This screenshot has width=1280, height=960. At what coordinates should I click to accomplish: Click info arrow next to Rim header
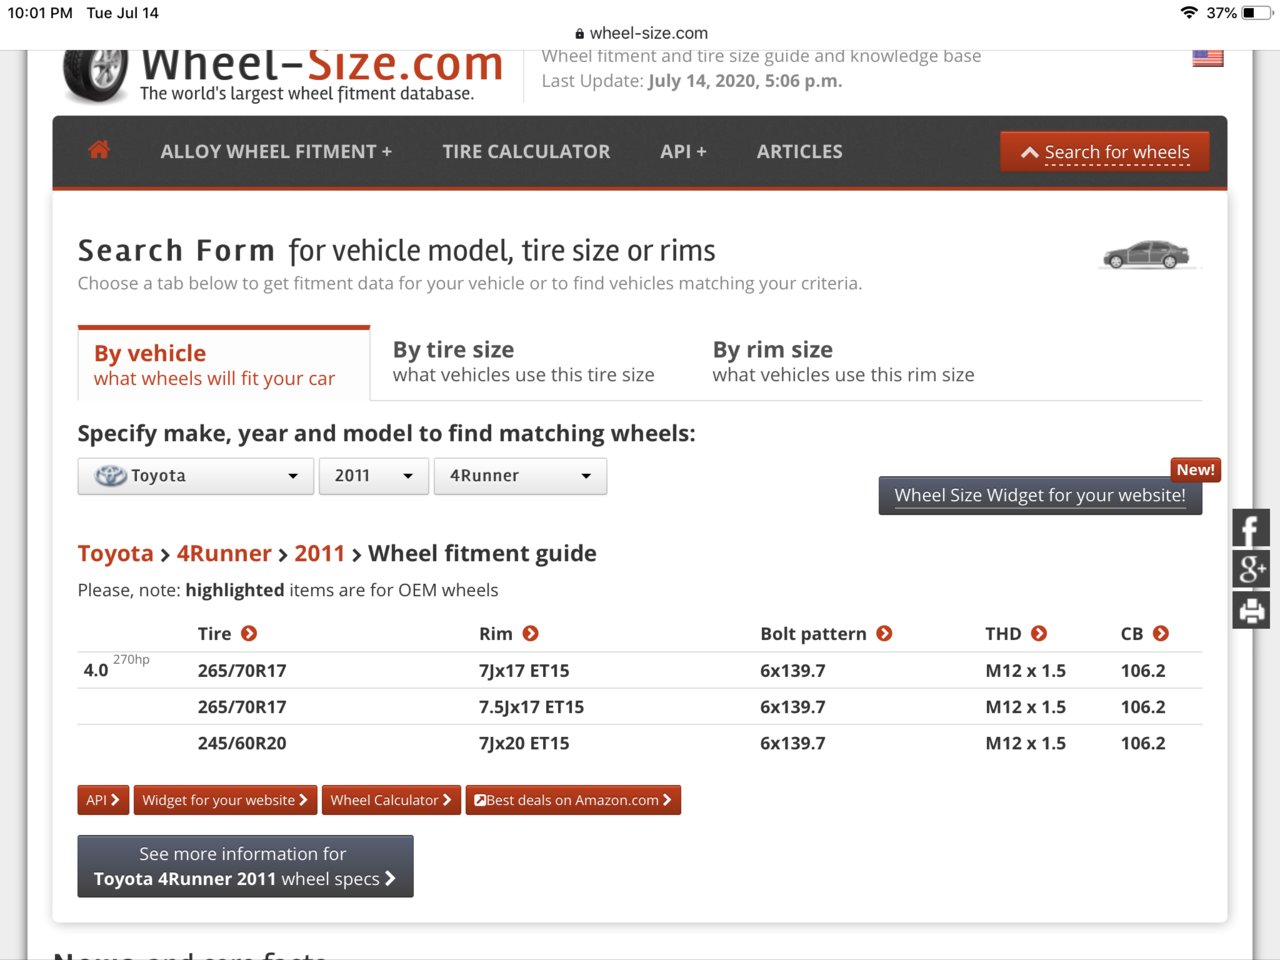coord(531,634)
